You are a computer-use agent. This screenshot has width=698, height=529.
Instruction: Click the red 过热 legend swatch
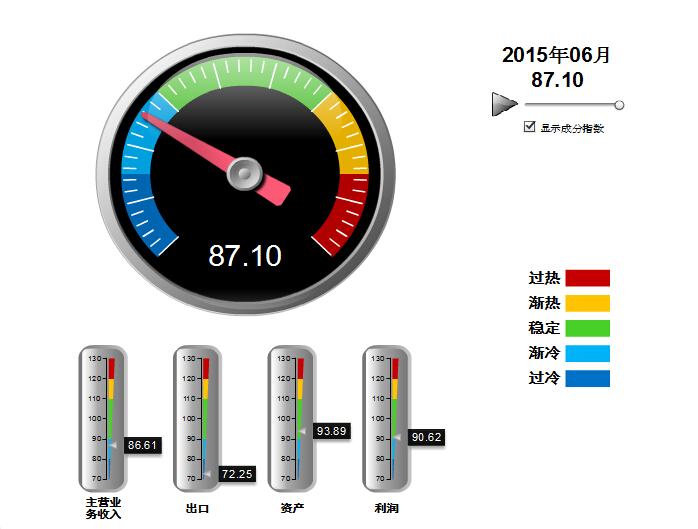(587, 277)
